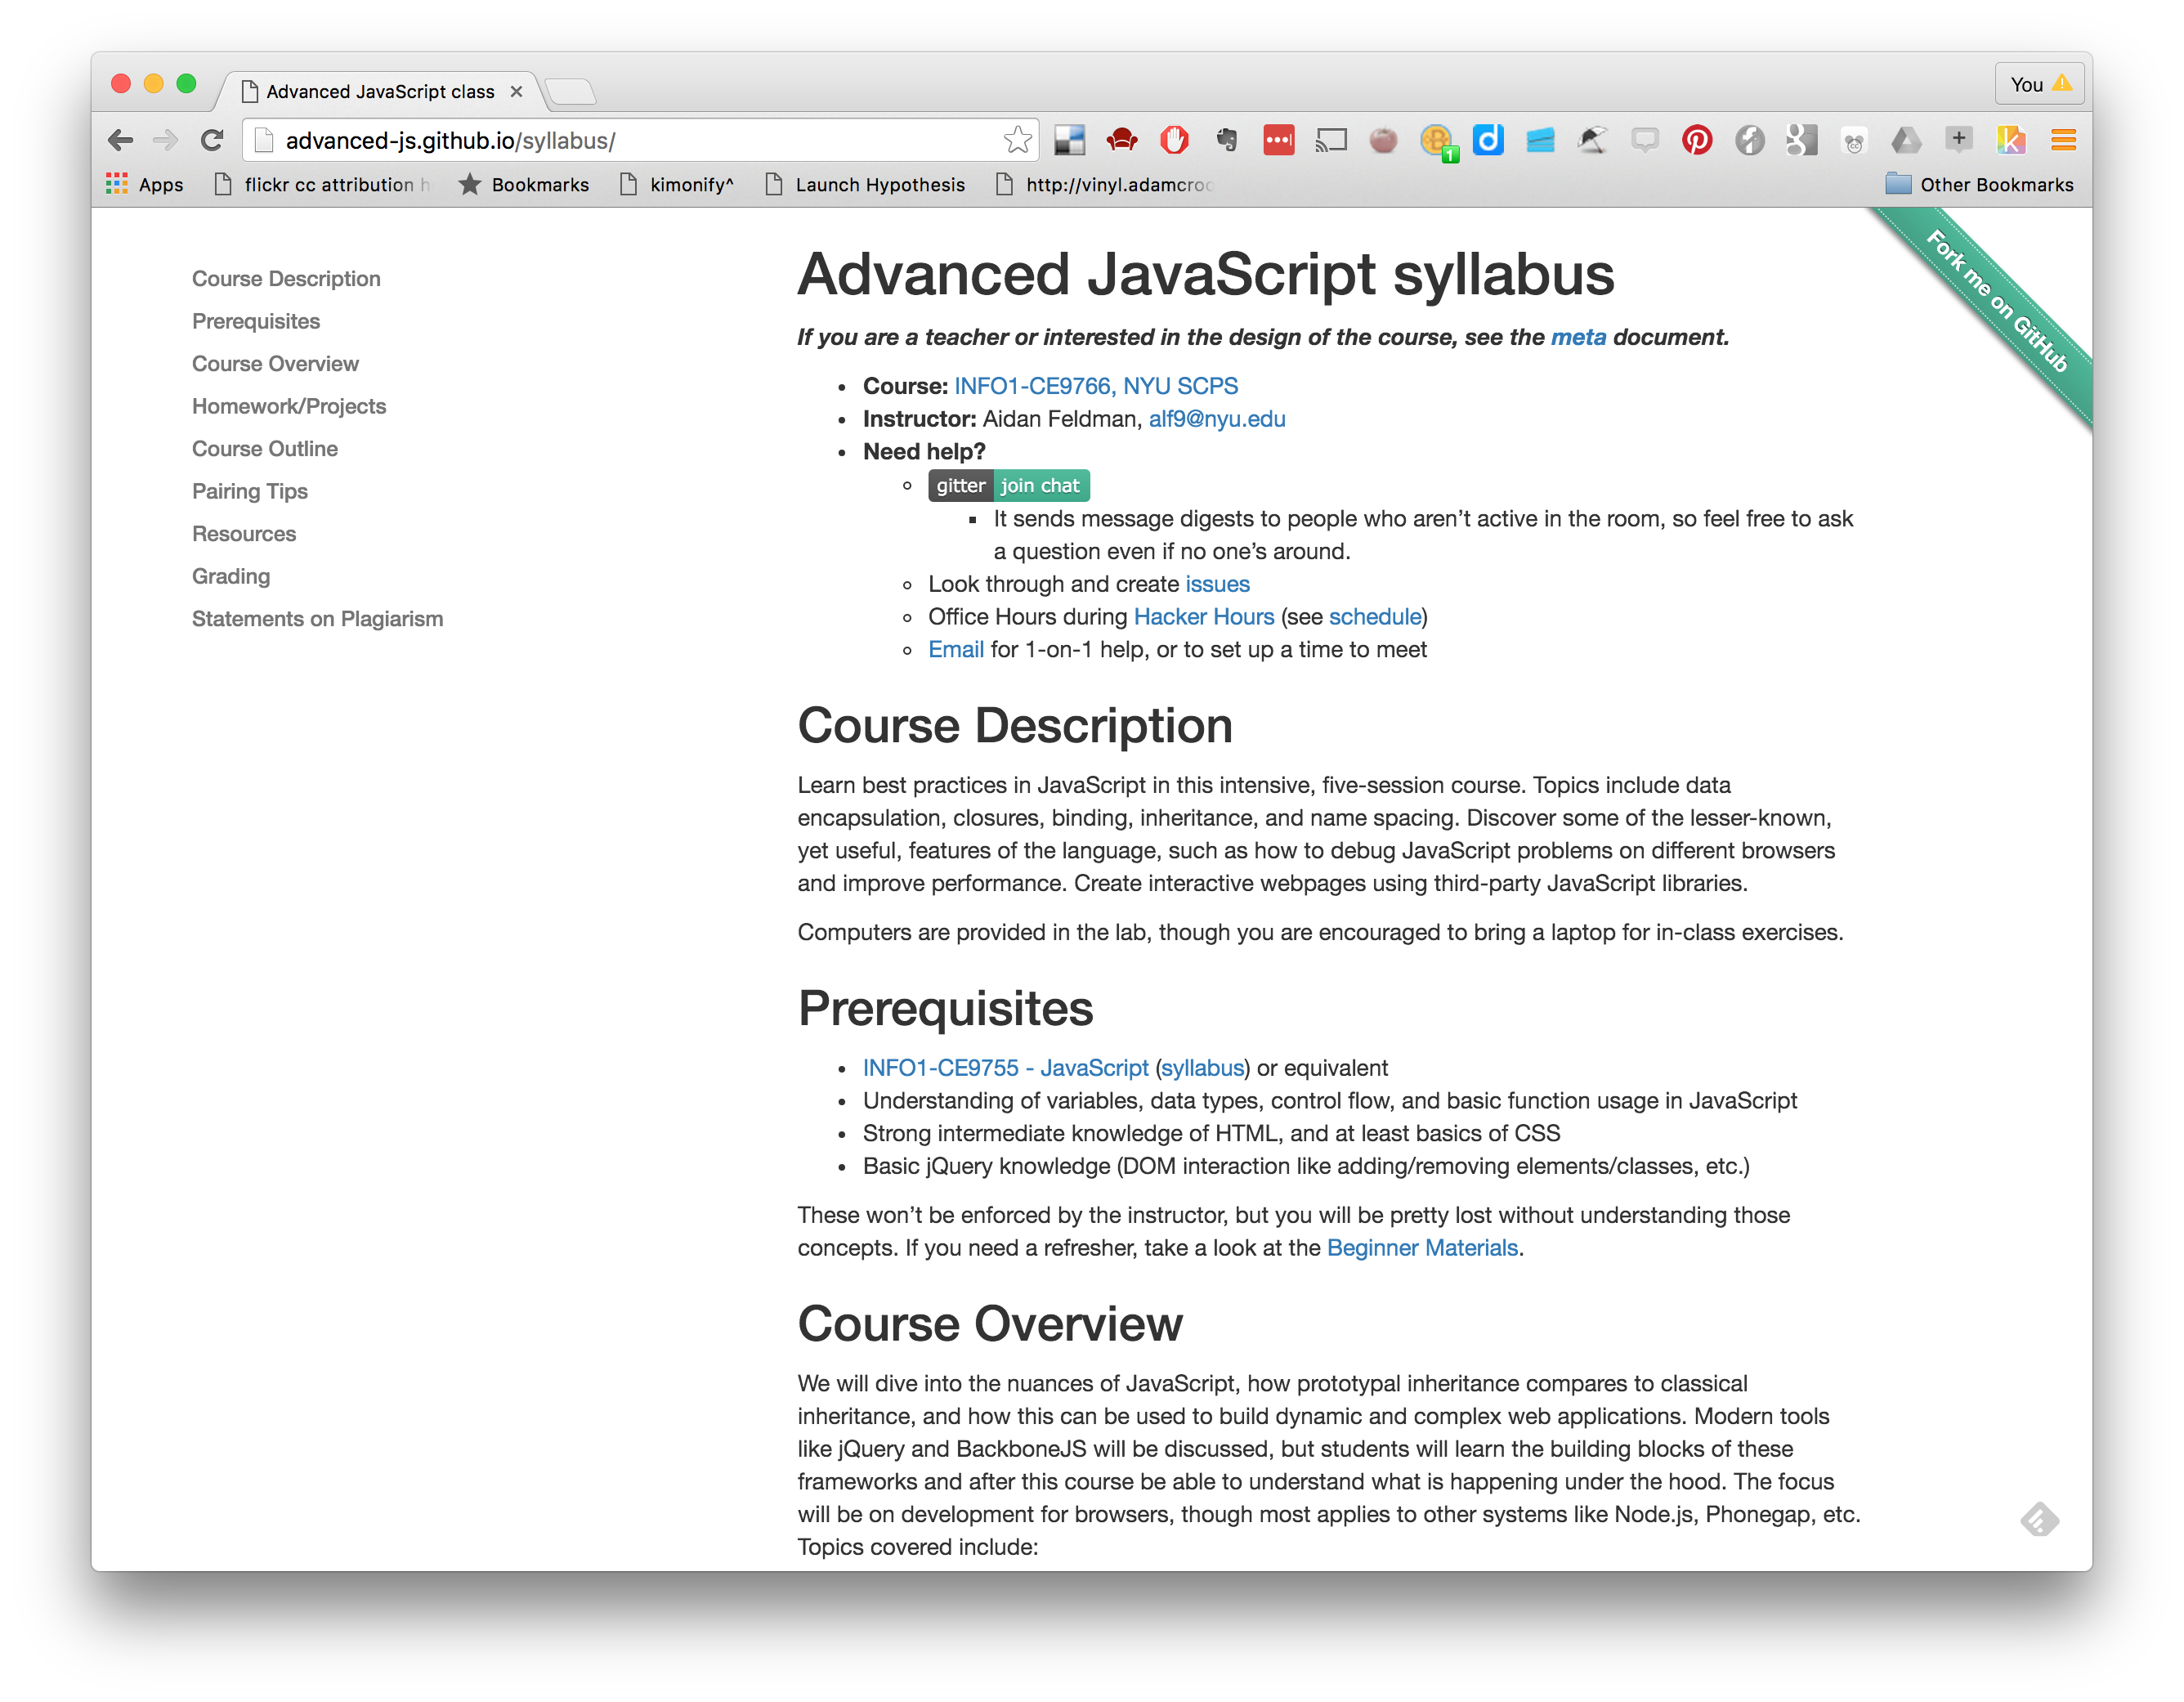Image resolution: width=2184 pixels, height=1702 pixels.
Task: Open the 'You' profile button
Action: pyautogui.click(x=2040, y=84)
